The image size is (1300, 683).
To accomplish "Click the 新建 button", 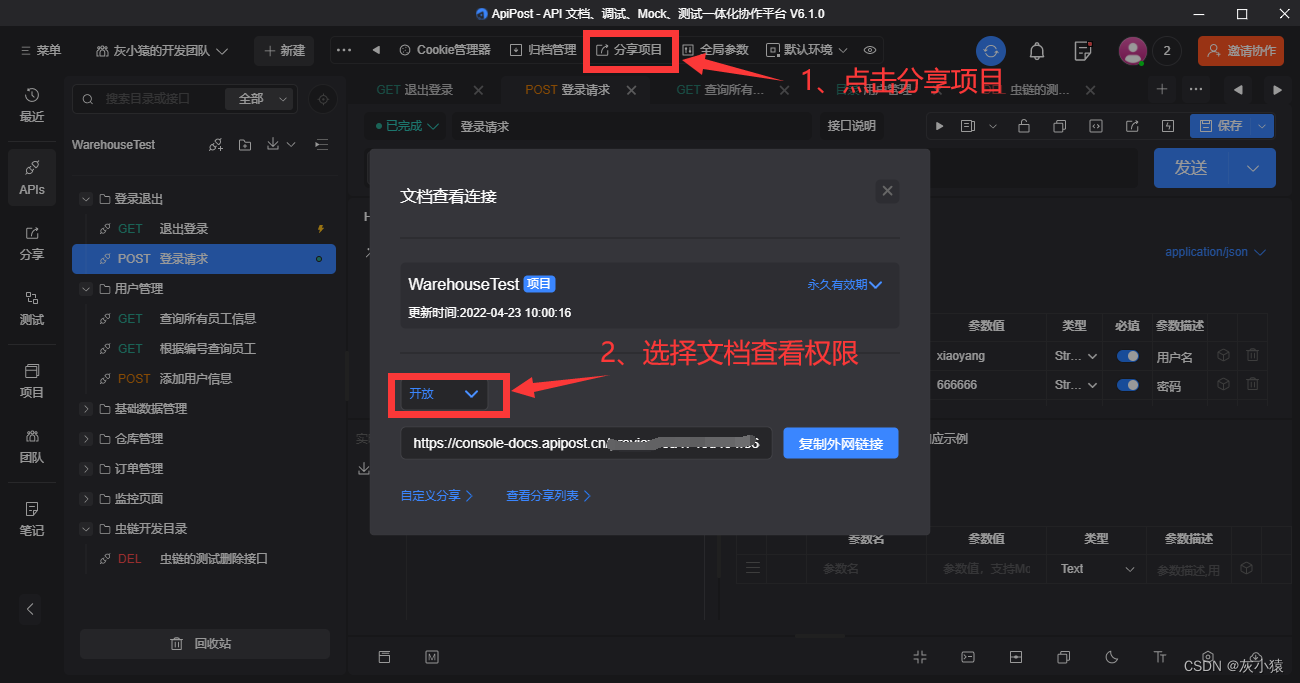I will point(284,50).
